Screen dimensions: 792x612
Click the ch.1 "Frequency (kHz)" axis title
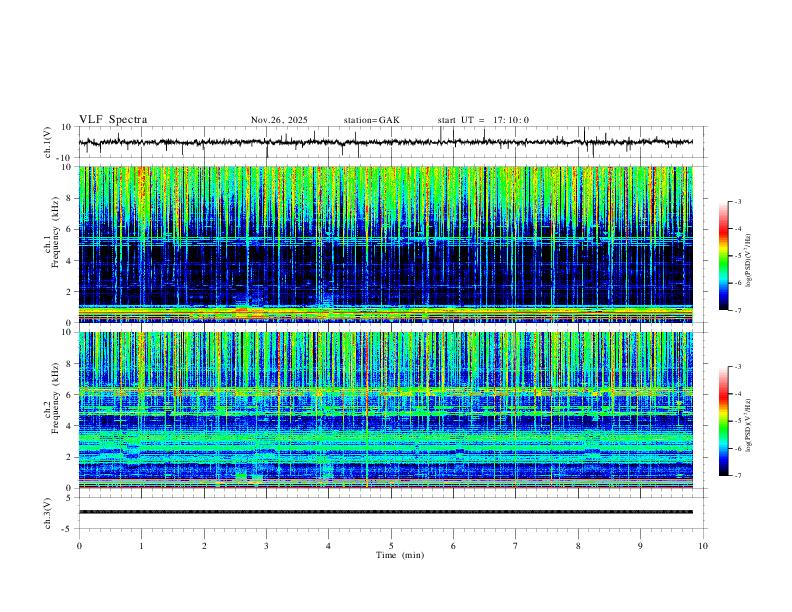click(x=56, y=232)
